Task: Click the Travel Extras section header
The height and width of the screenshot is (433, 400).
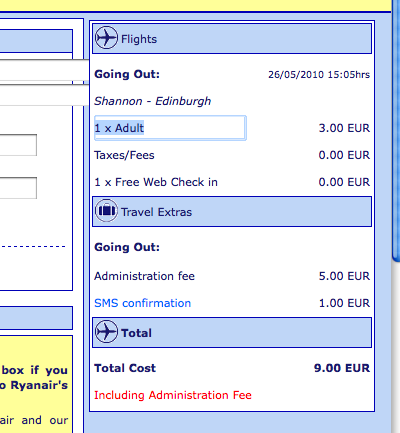Action: click(232, 212)
